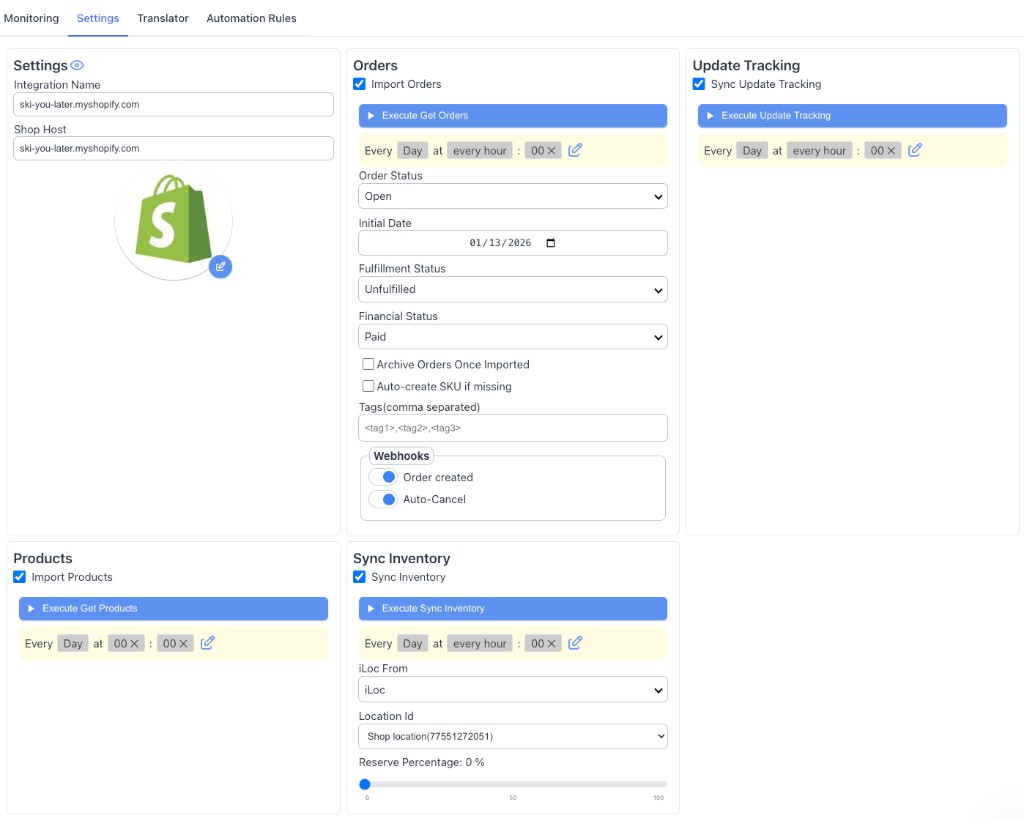Click the edit pencil on the Shopify logo

[x=220, y=267]
